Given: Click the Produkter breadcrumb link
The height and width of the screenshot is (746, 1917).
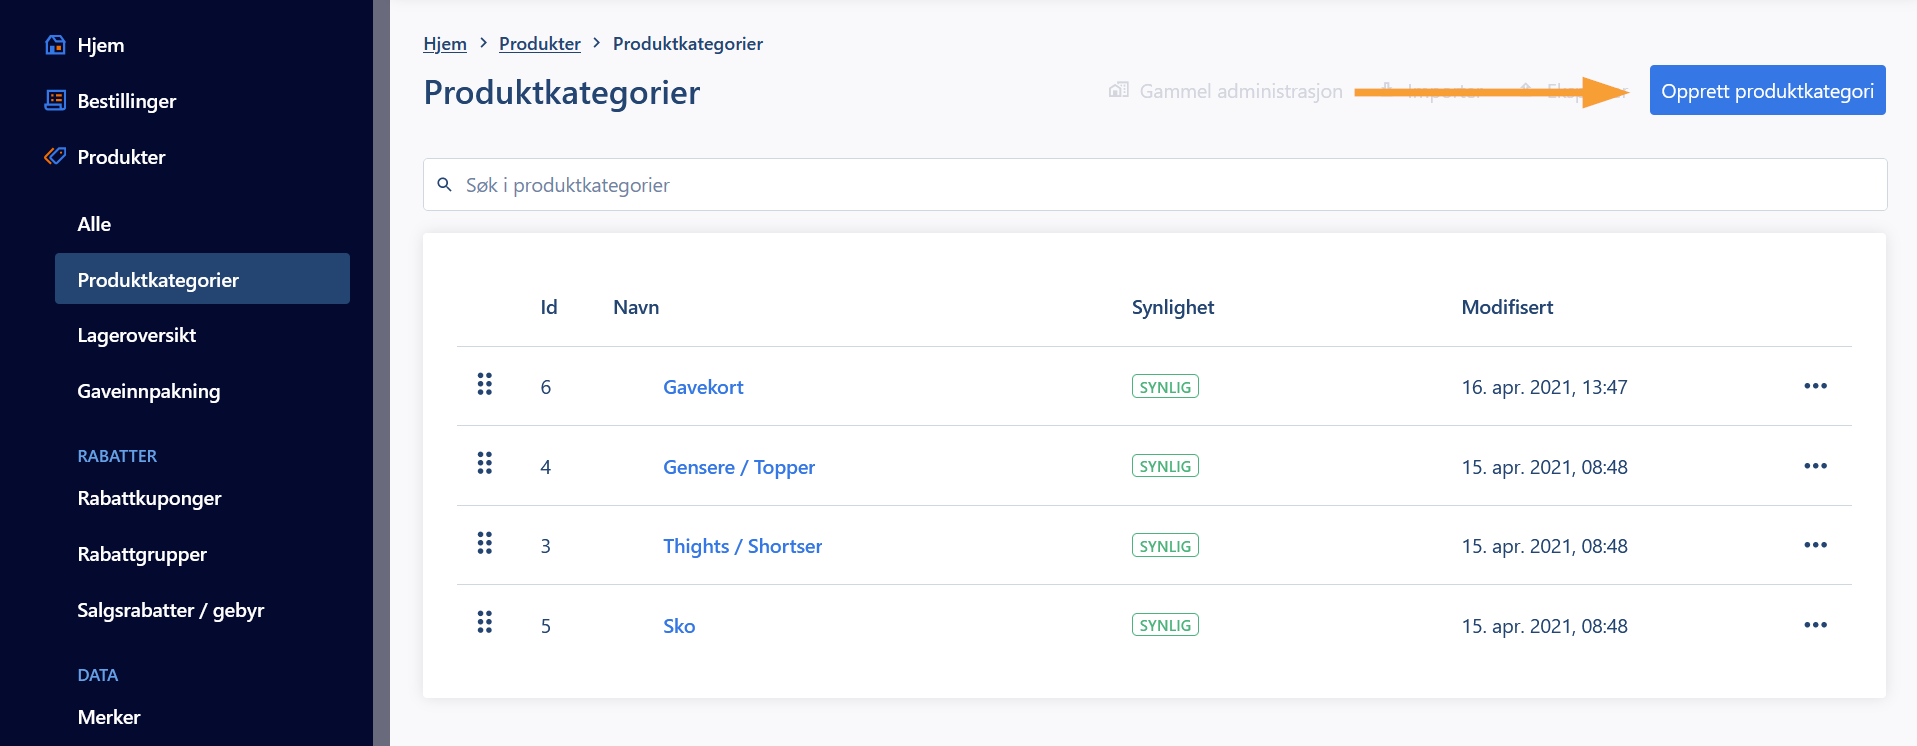Looking at the screenshot, I should [540, 44].
